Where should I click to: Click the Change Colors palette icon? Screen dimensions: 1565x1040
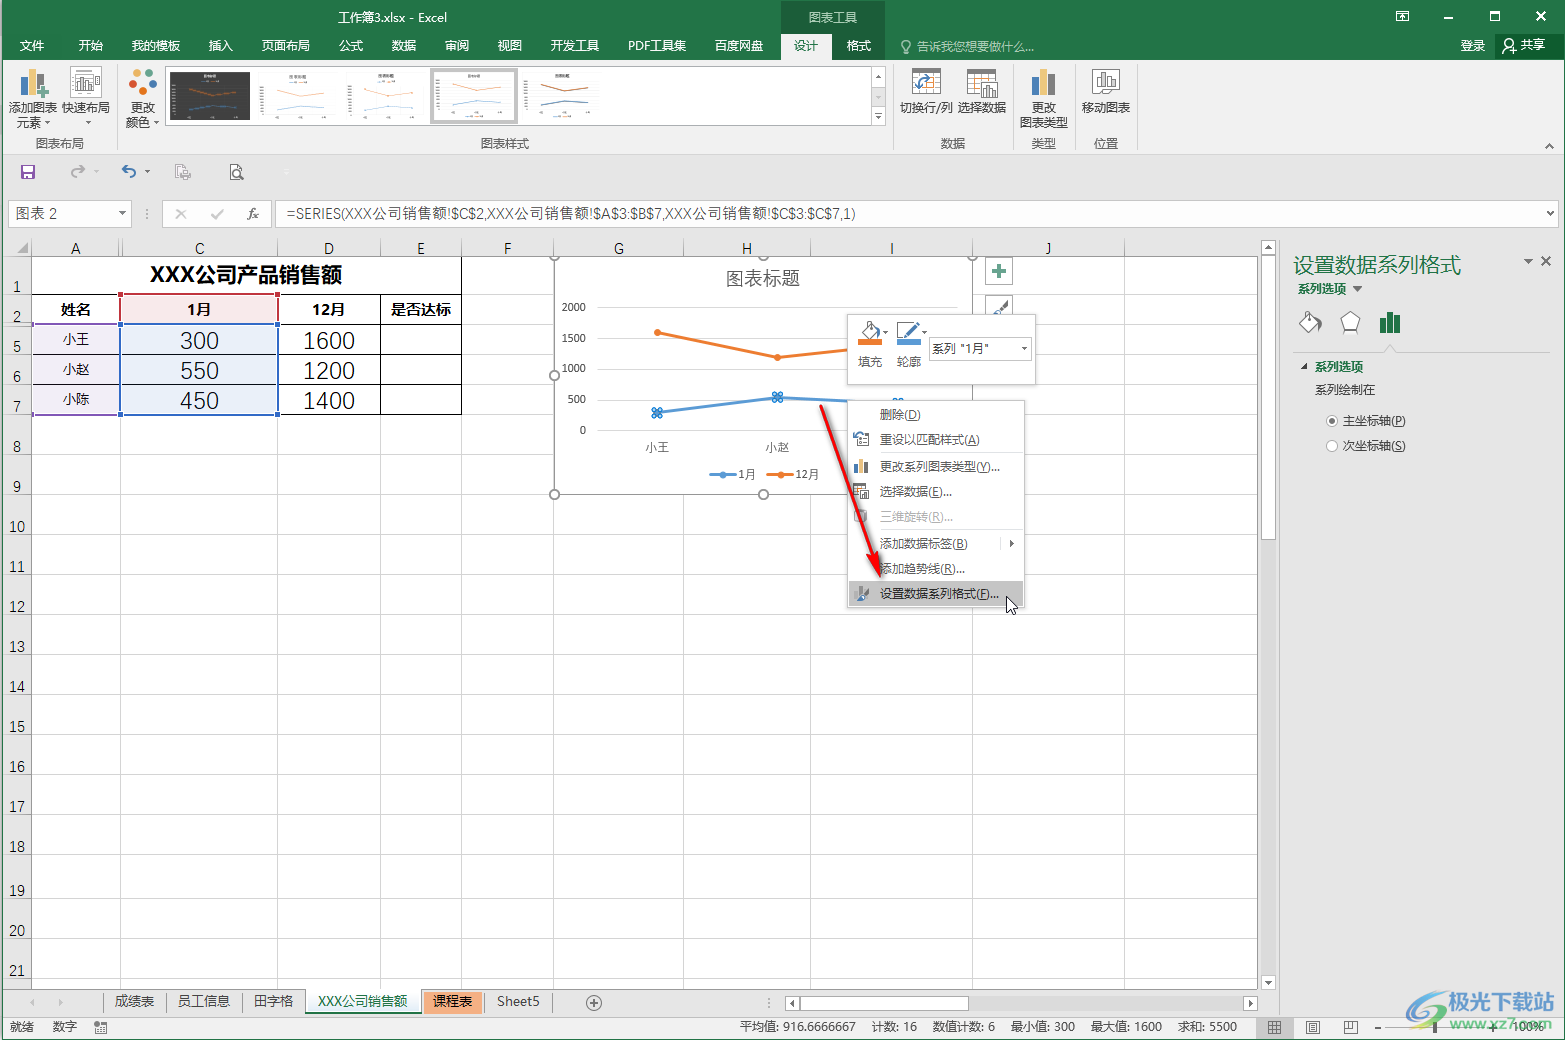[x=143, y=83]
